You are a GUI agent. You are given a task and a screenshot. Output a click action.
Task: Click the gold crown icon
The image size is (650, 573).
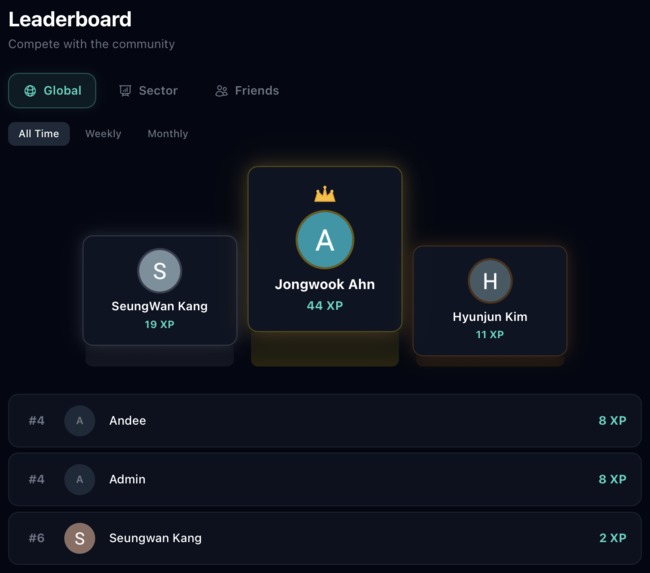(x=325, y=194)
